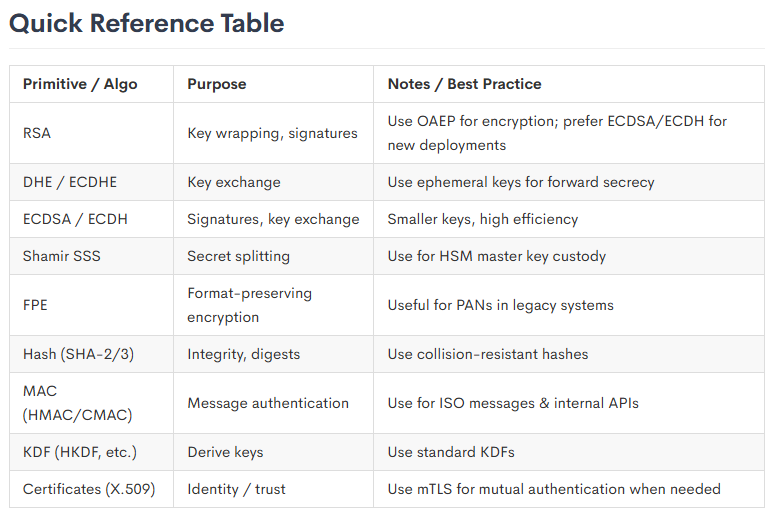The height and width of the screenshot is (515, 778).
Task: Click the forward secrecy note
Action: click(x=521, y=182)
